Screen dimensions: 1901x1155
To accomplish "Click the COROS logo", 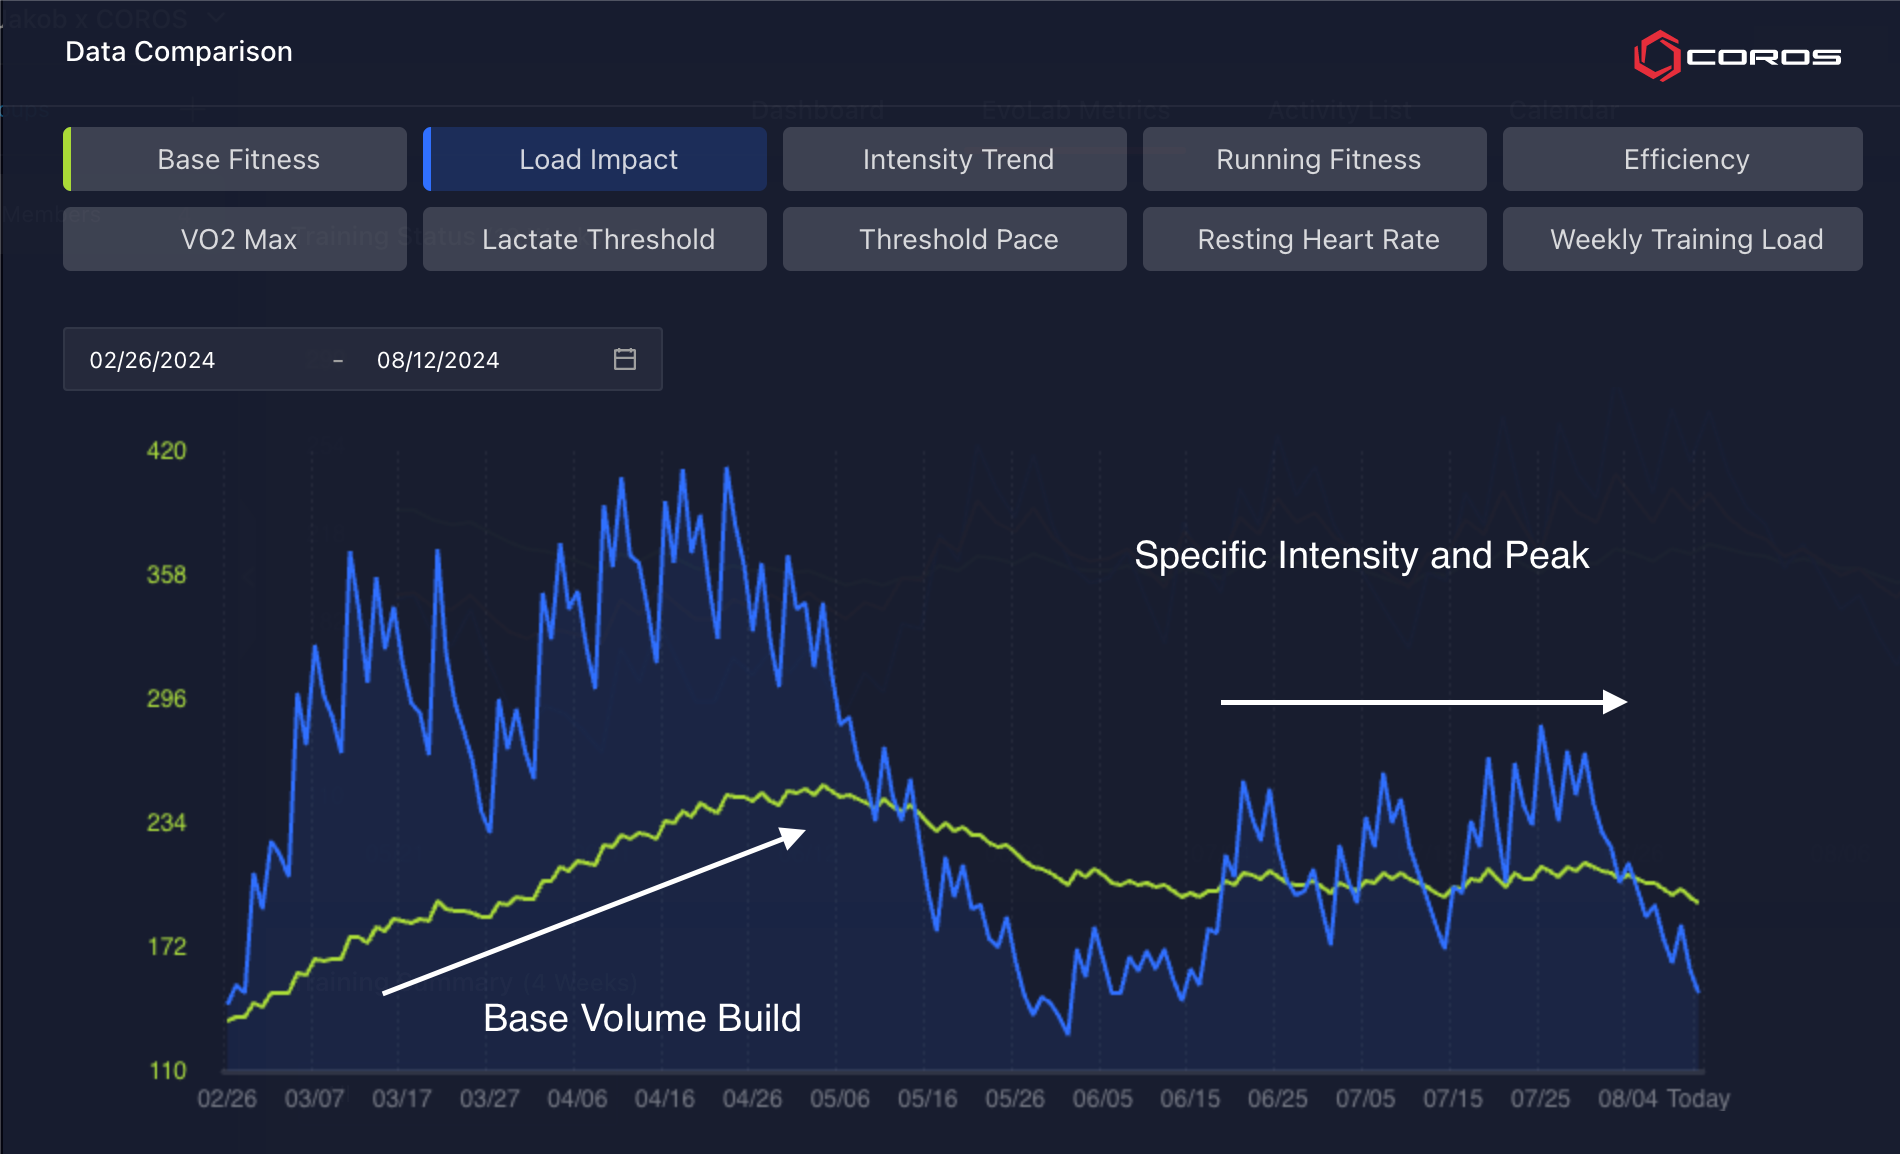I will pos(1737,56).
